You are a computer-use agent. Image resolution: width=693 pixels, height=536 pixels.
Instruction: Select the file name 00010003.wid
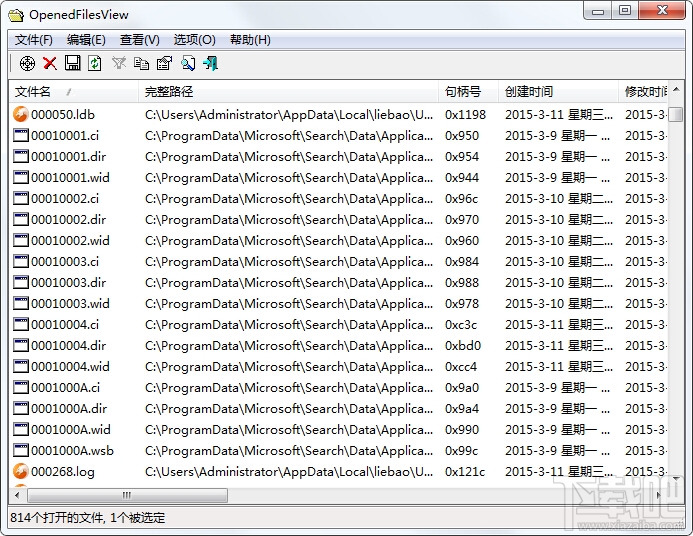[x=70, y=304]
